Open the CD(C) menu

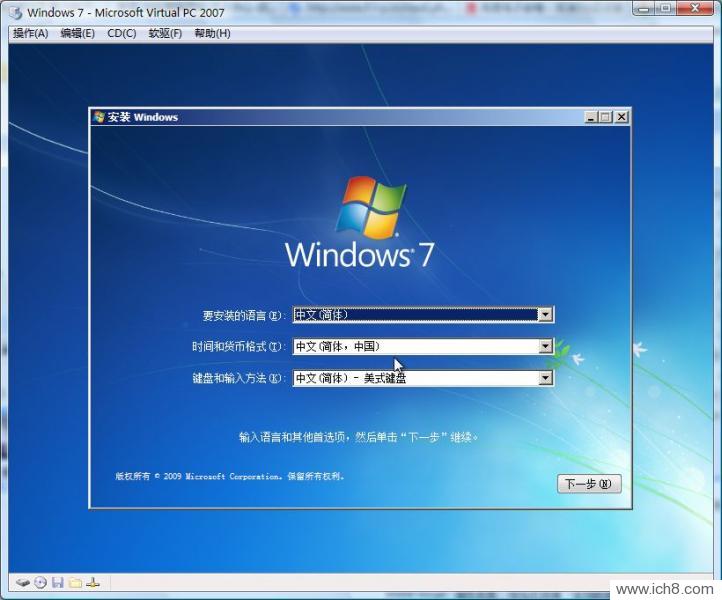point(122,33)
